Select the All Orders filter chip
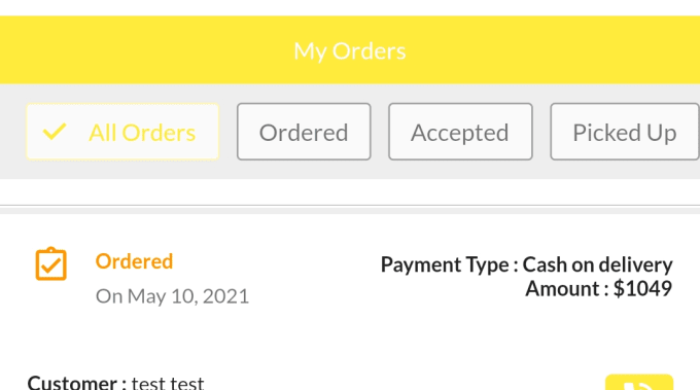 pos(122,132)
